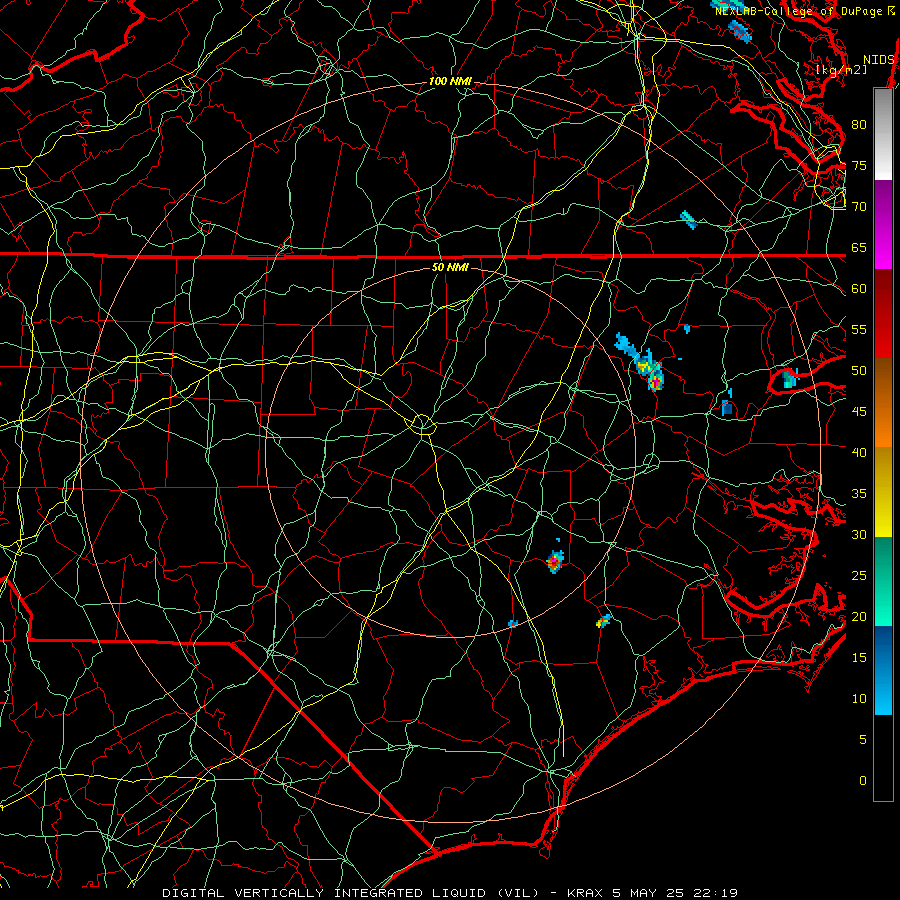
Task: Click the scale value '20'
Action: click(859, 616)
